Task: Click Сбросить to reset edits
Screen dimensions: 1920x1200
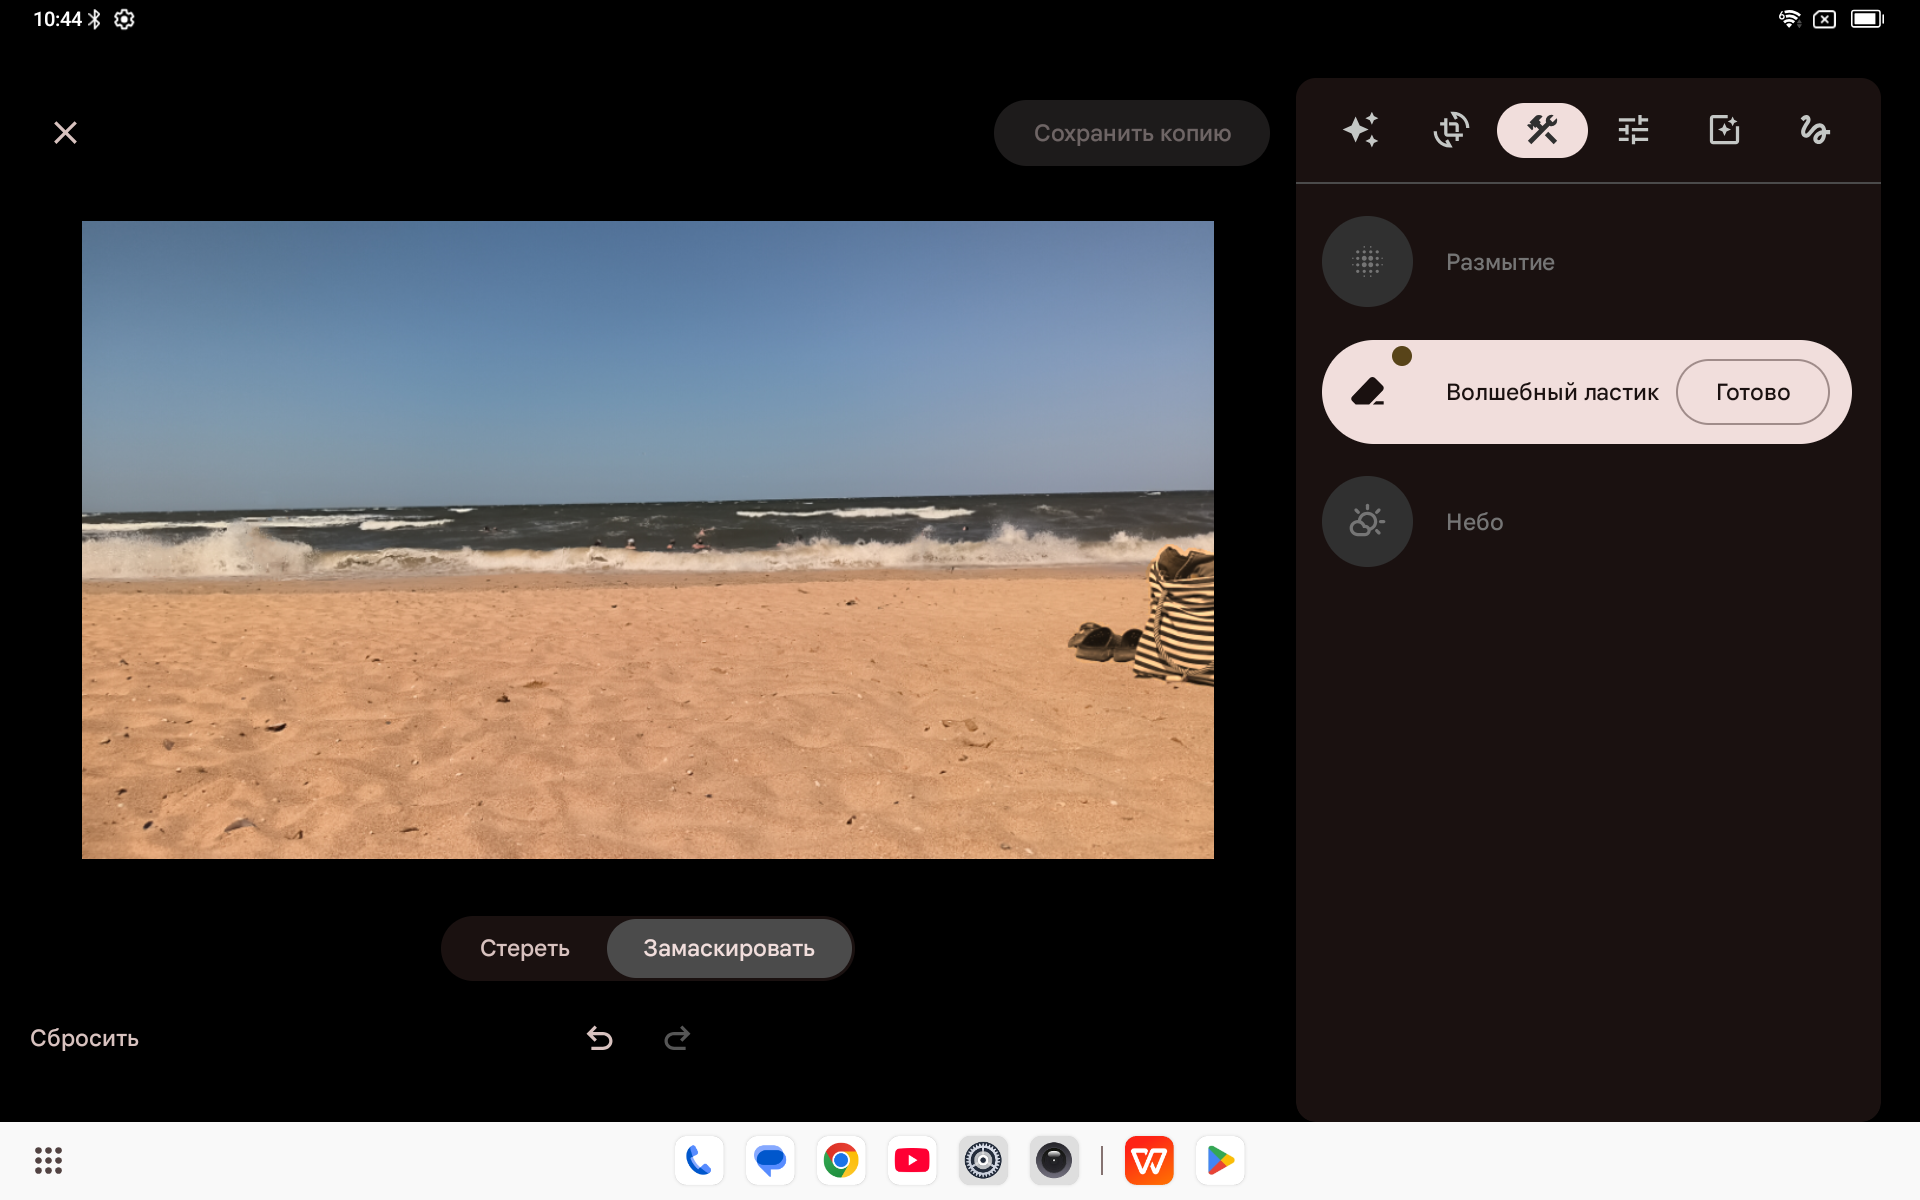Action: pos(84,1038)
